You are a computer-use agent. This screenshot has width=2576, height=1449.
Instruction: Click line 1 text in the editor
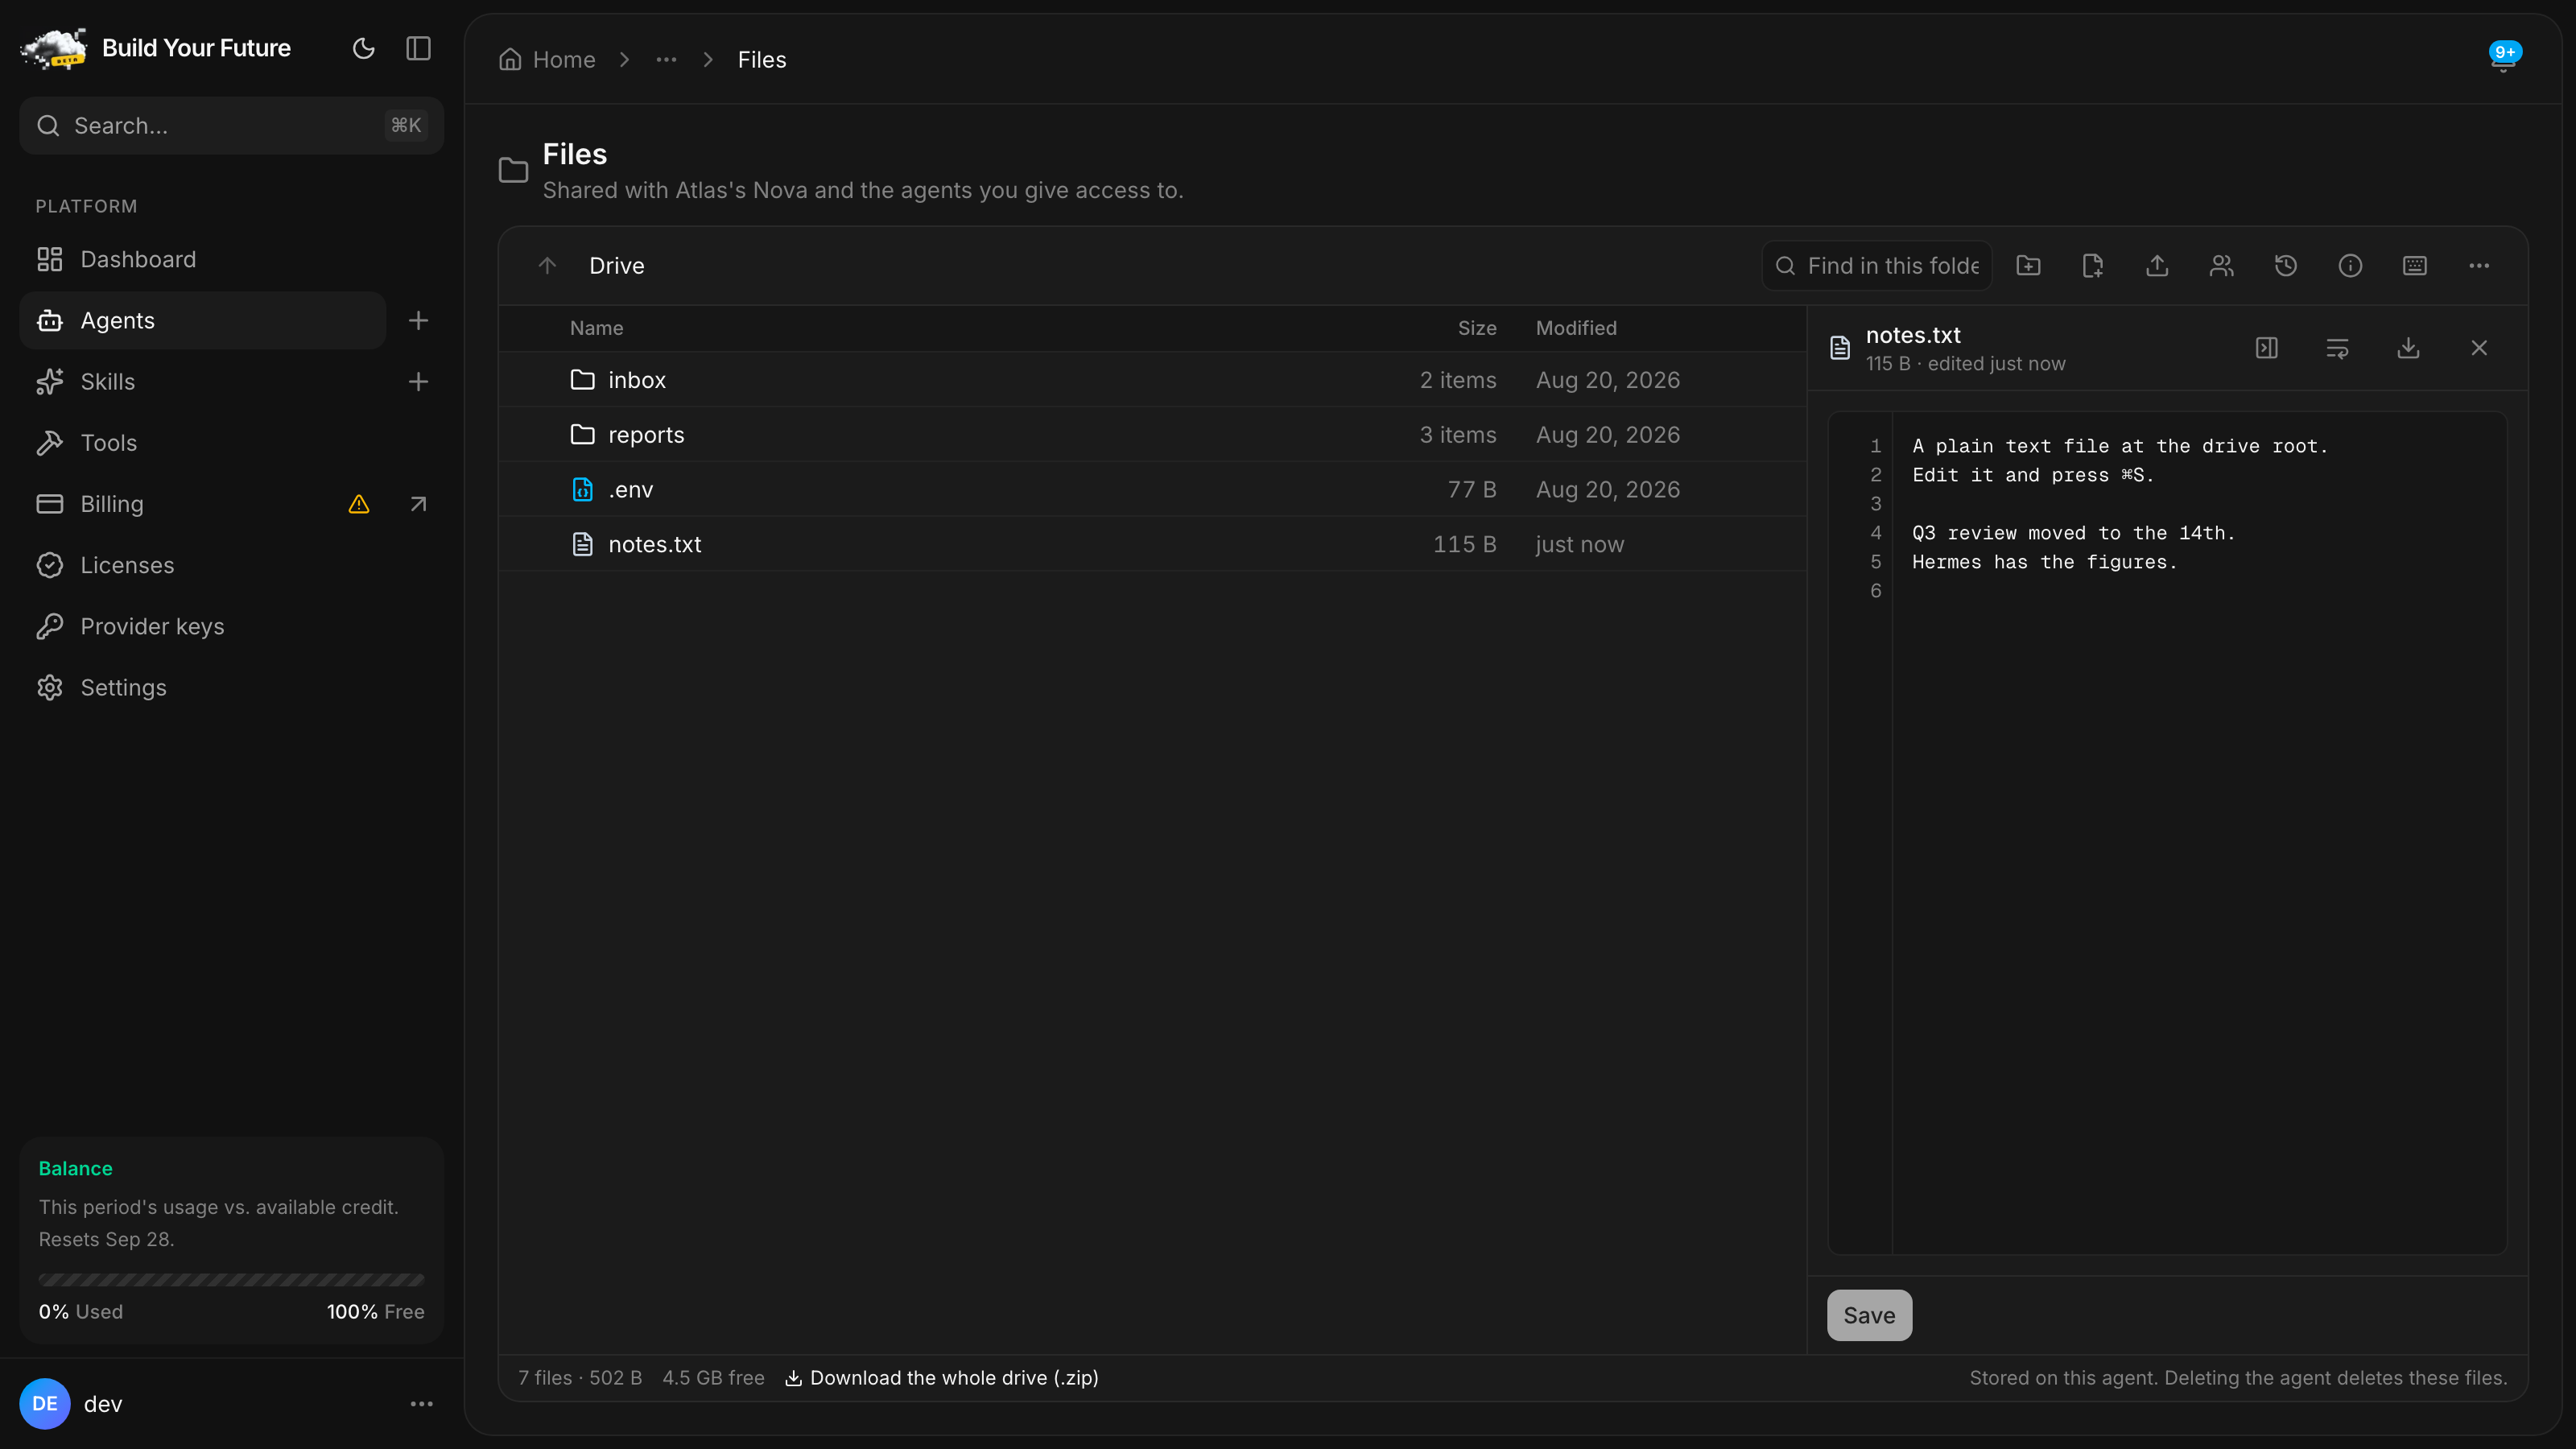pyautogui.click(x=2120, y=446)
